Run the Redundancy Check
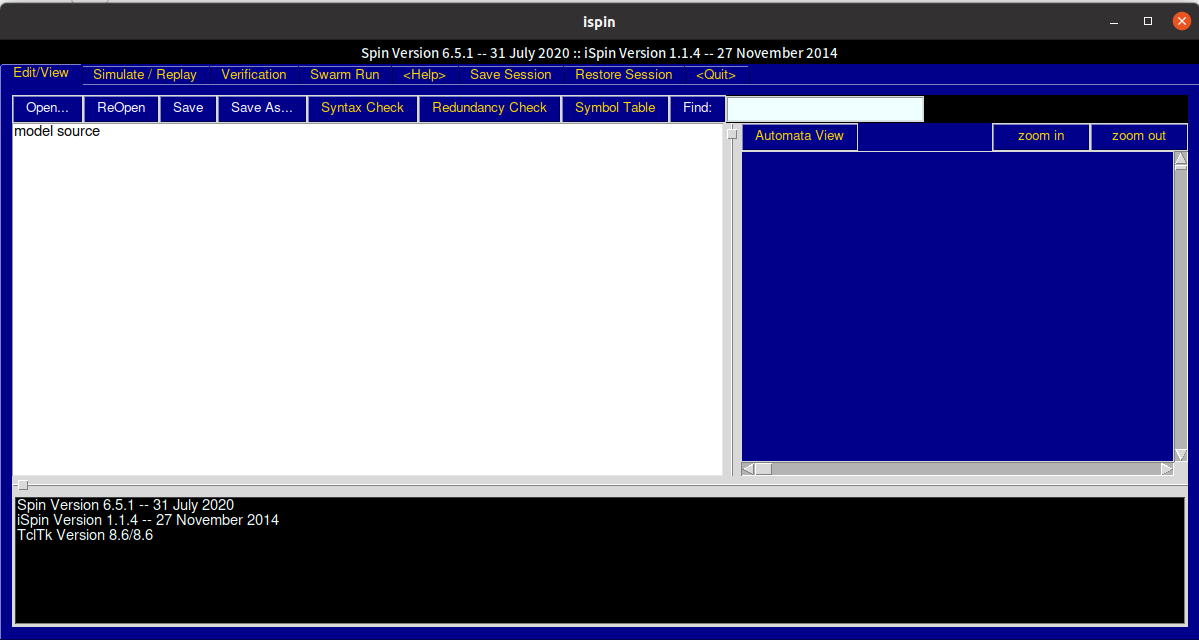 click(x=489, y=109)
